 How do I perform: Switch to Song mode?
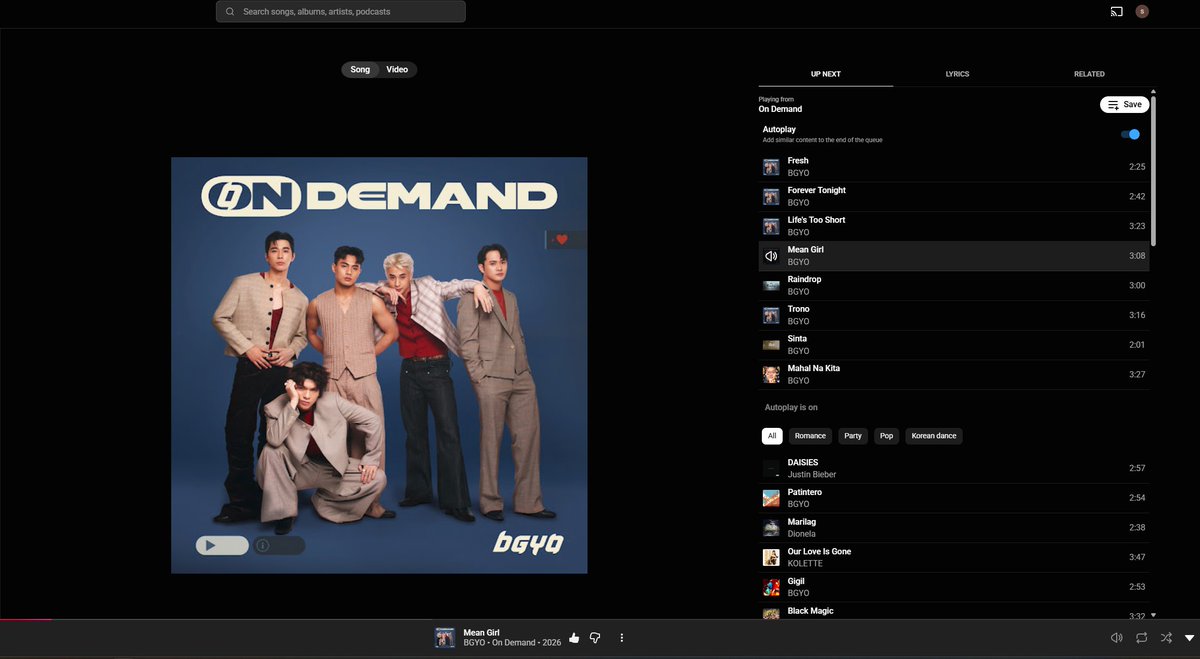360,70
